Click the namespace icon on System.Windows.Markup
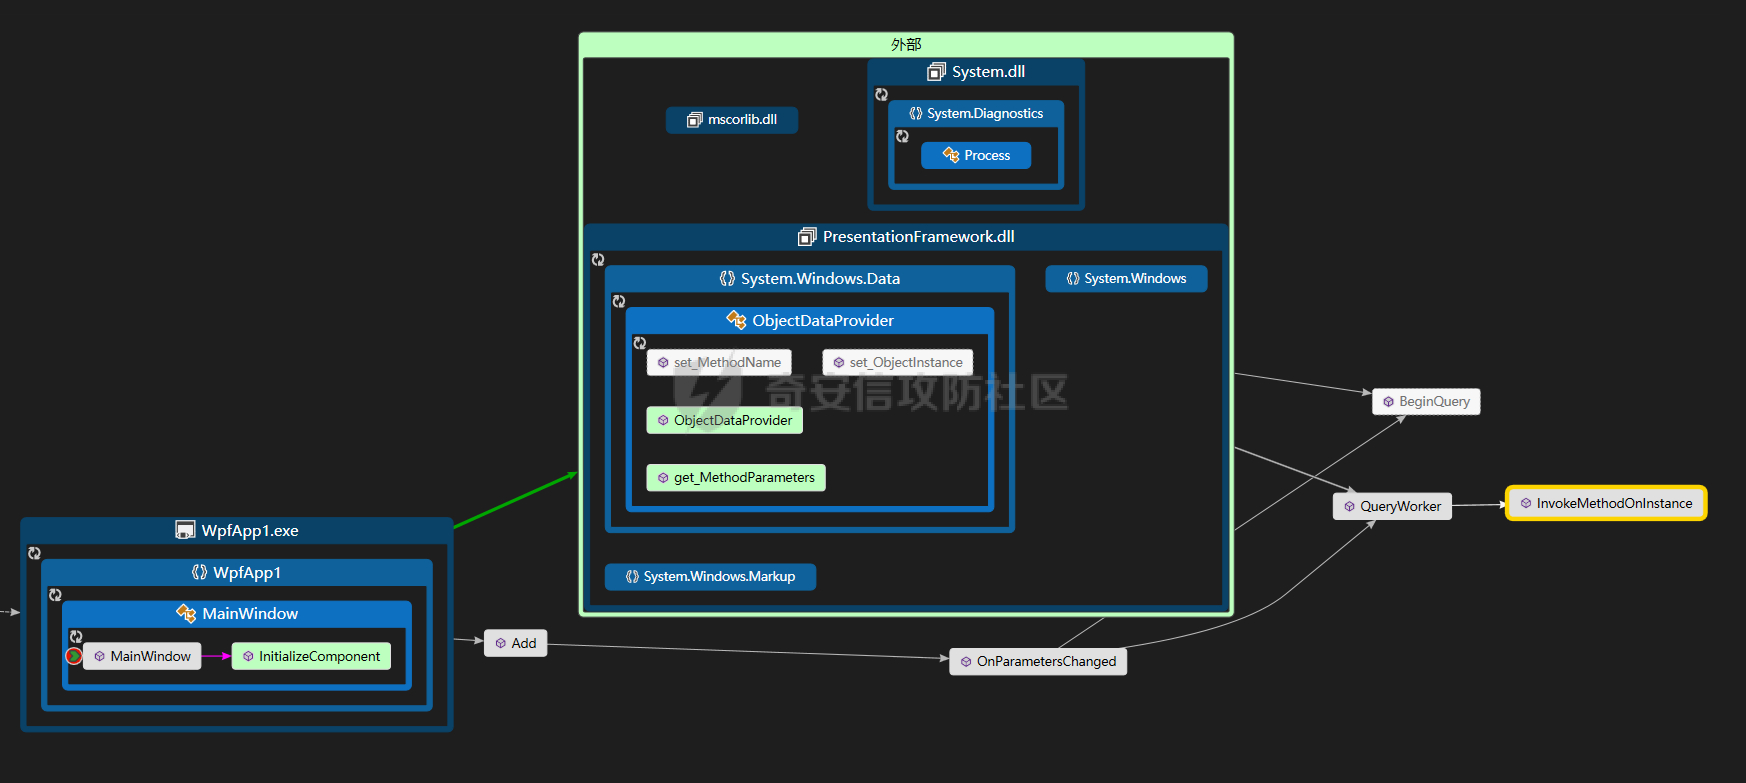This screenshot has height=783, width=1746. click(632, 577)
